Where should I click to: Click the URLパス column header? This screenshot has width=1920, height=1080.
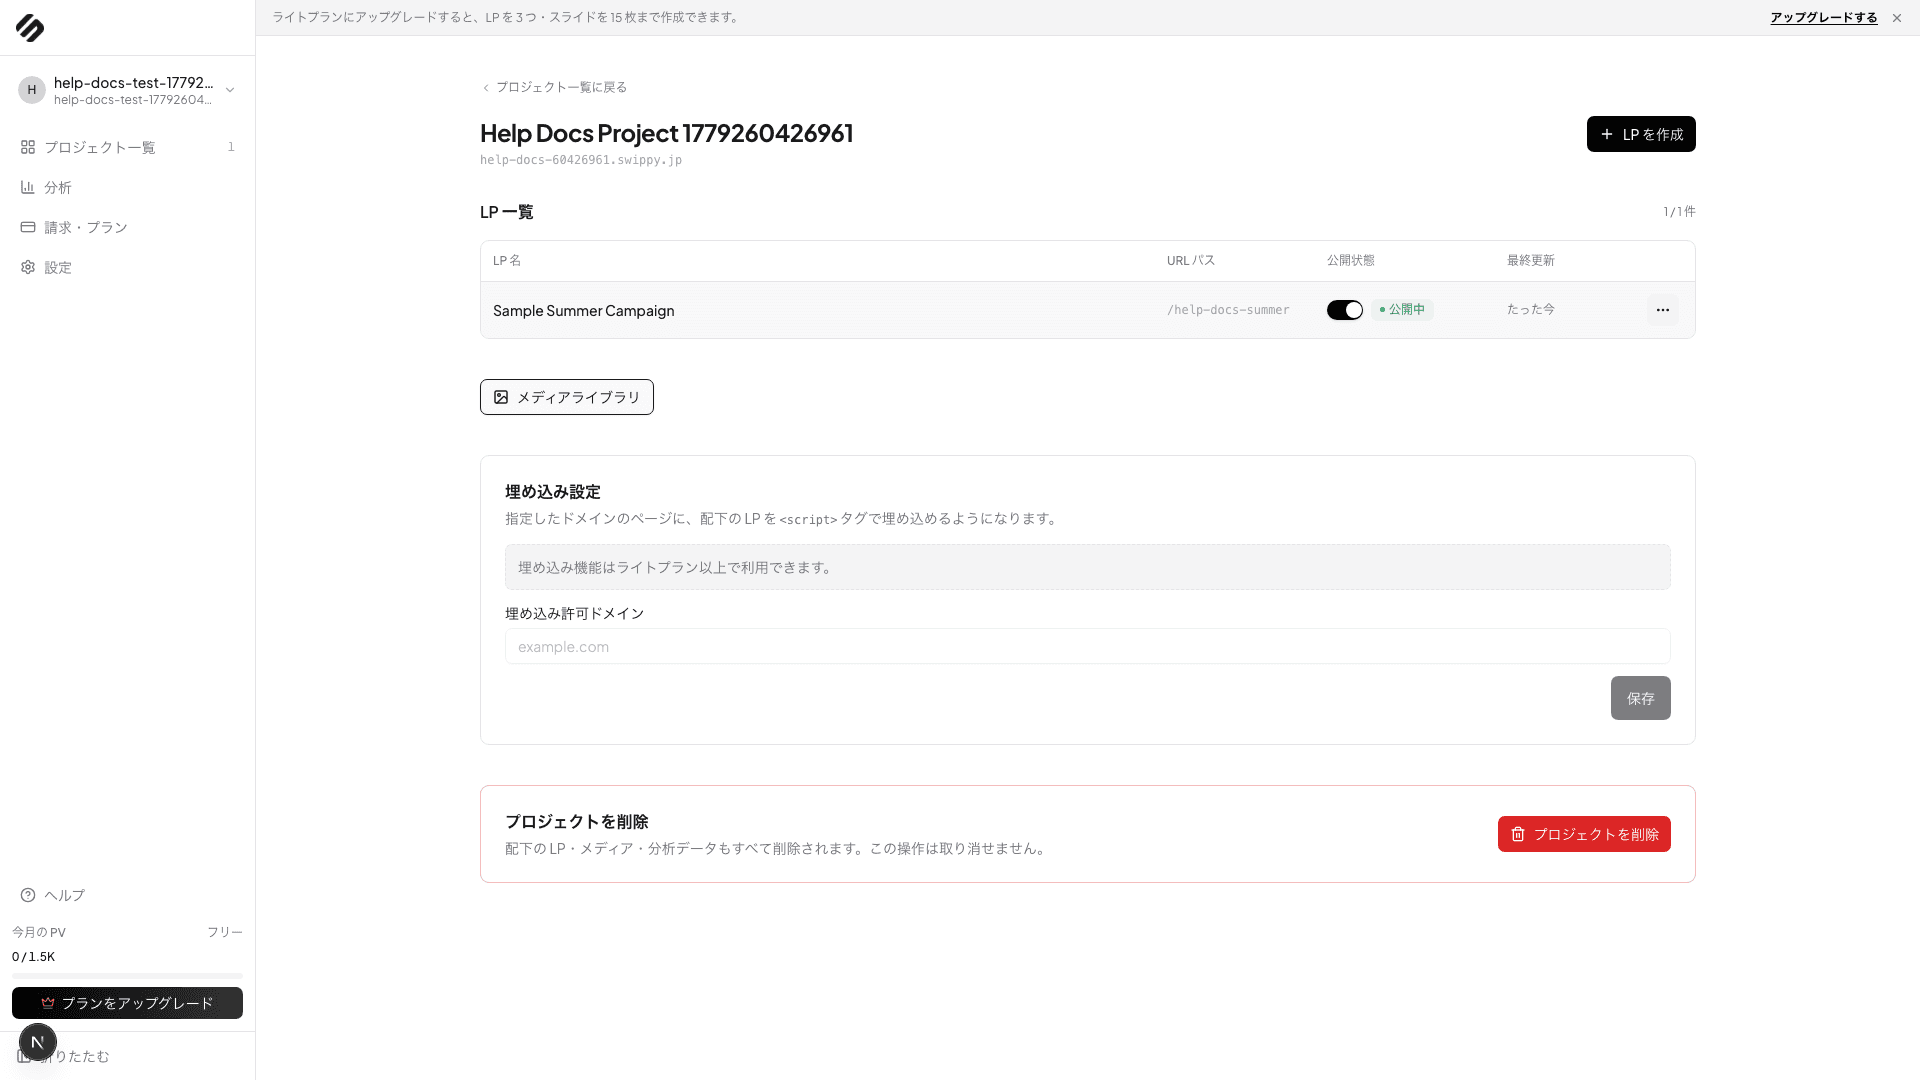1191,260
